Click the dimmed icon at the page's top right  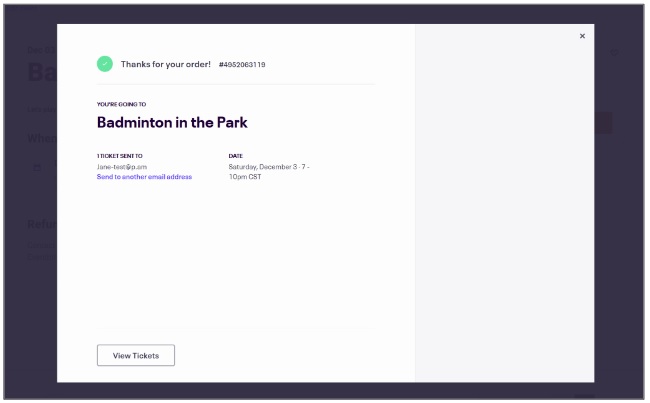pos(613,50)
